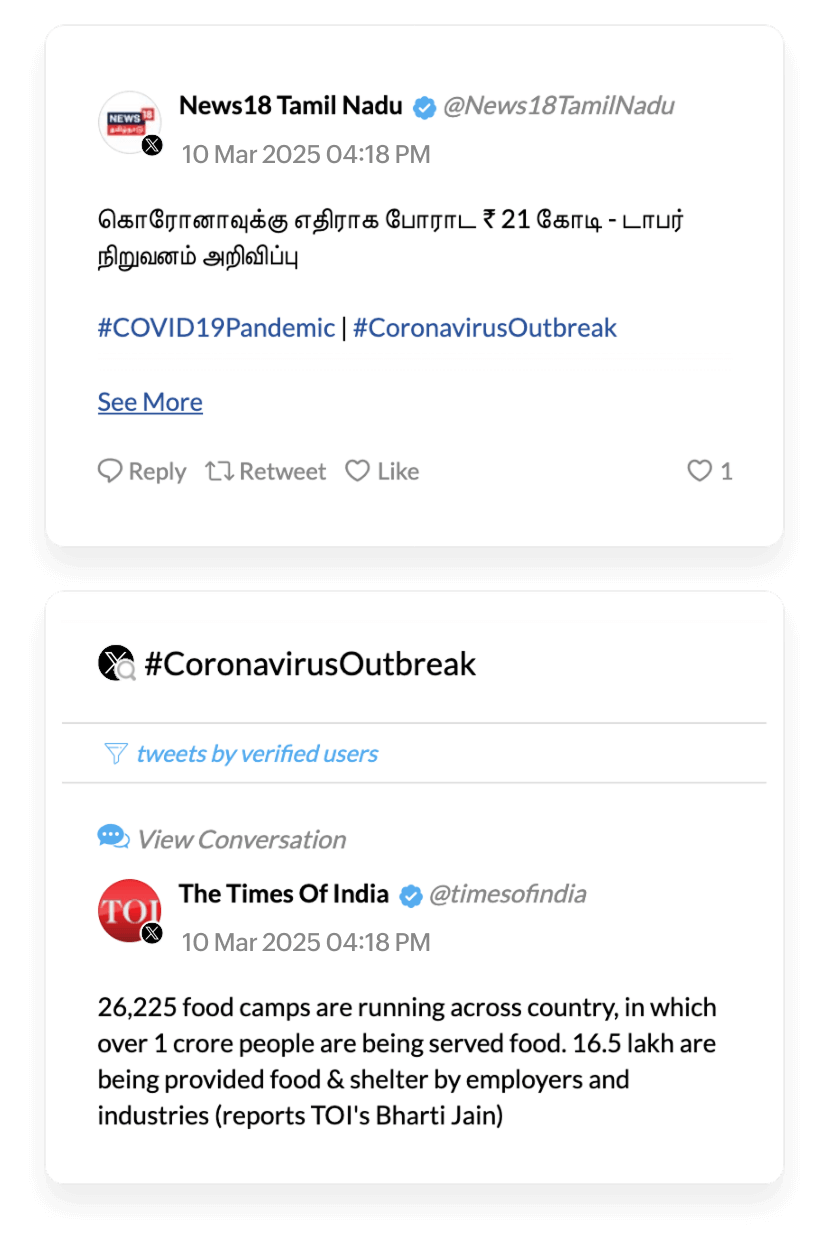Click the heart like count icon
This screenshot has height=1249, width=829.
point(700,471)
